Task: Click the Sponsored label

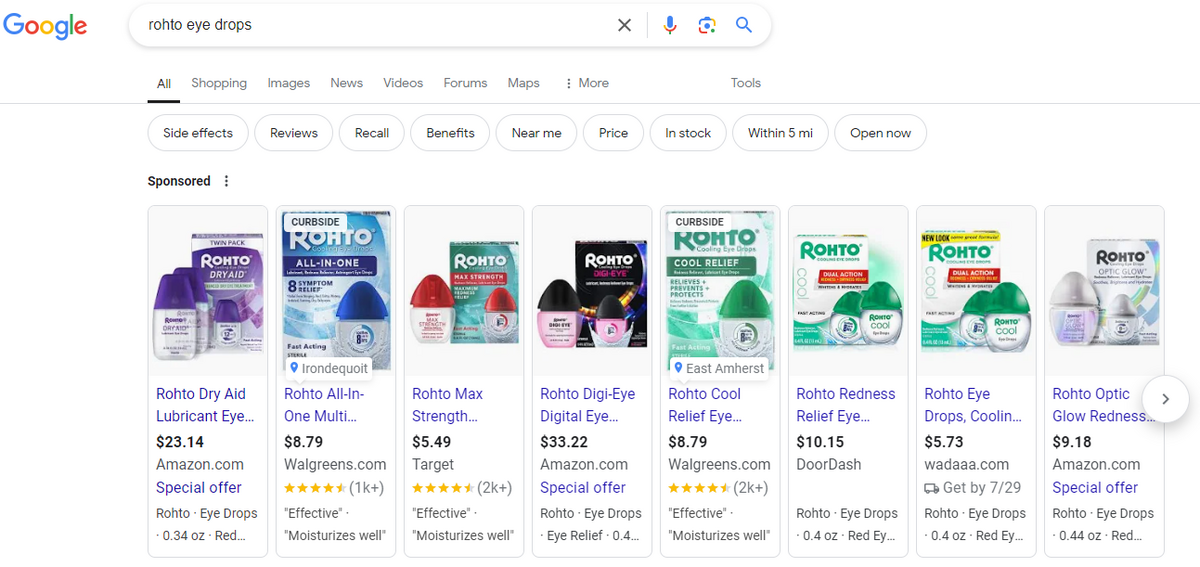Action: [x=179, y=181]
